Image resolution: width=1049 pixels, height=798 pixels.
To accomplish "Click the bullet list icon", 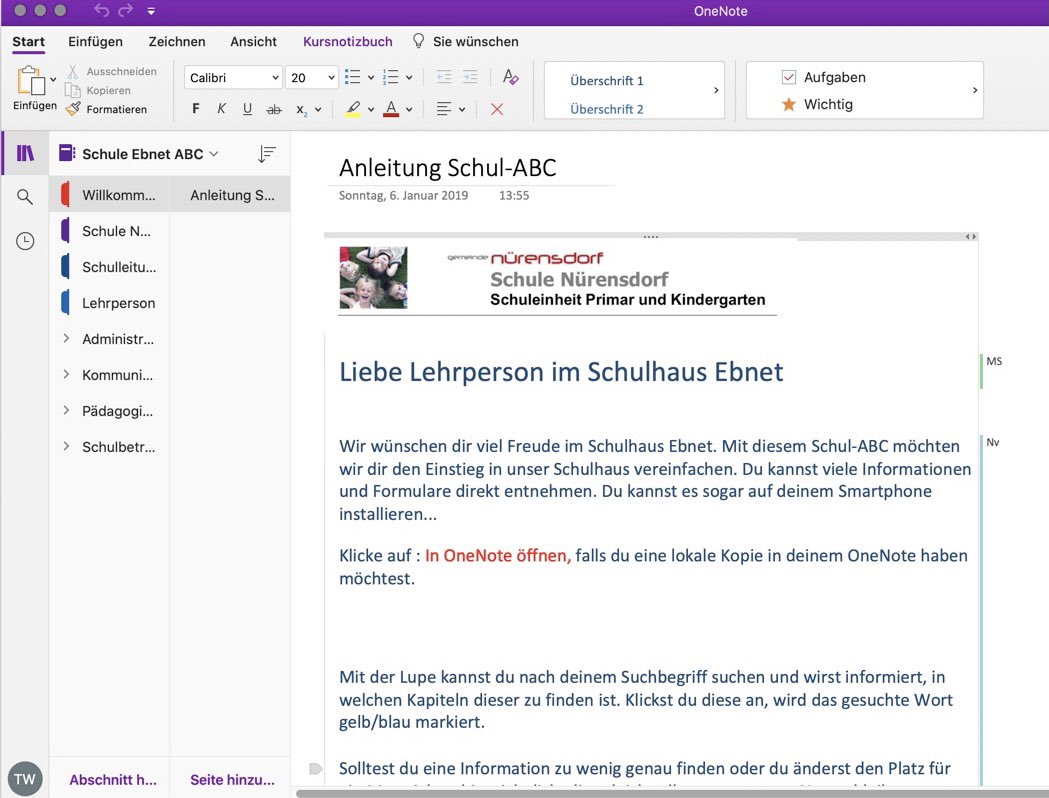I will tap(353, 77).
